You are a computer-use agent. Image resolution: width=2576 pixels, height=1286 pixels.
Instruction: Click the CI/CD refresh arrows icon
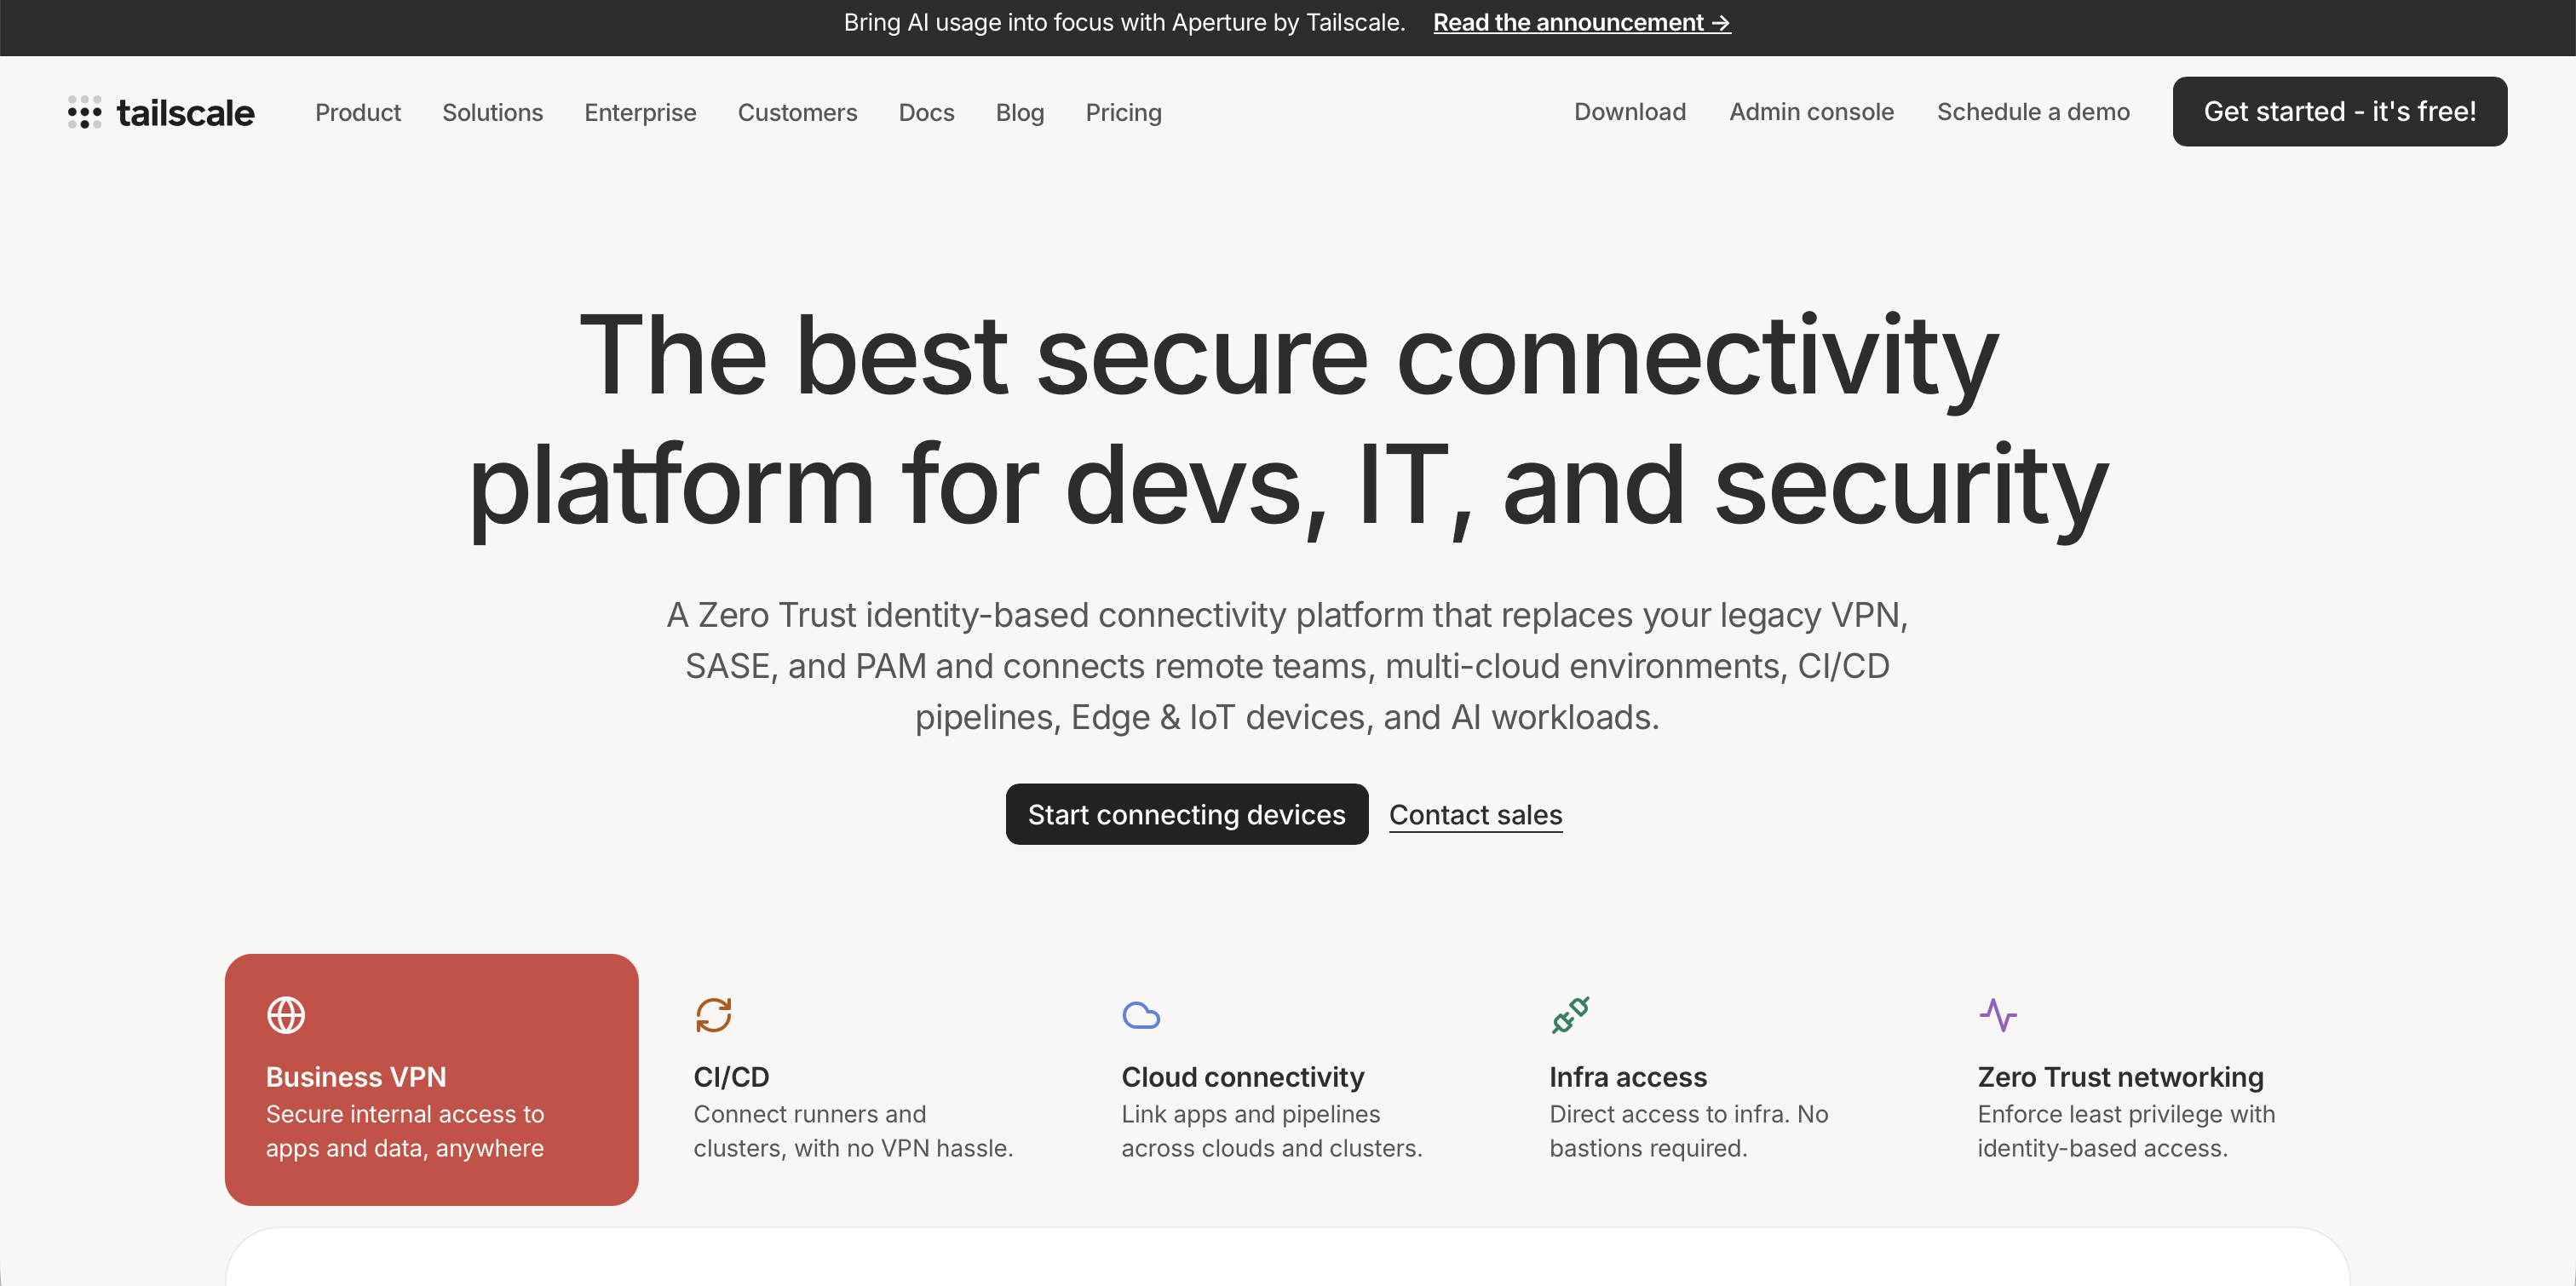tap(713, 1015)
